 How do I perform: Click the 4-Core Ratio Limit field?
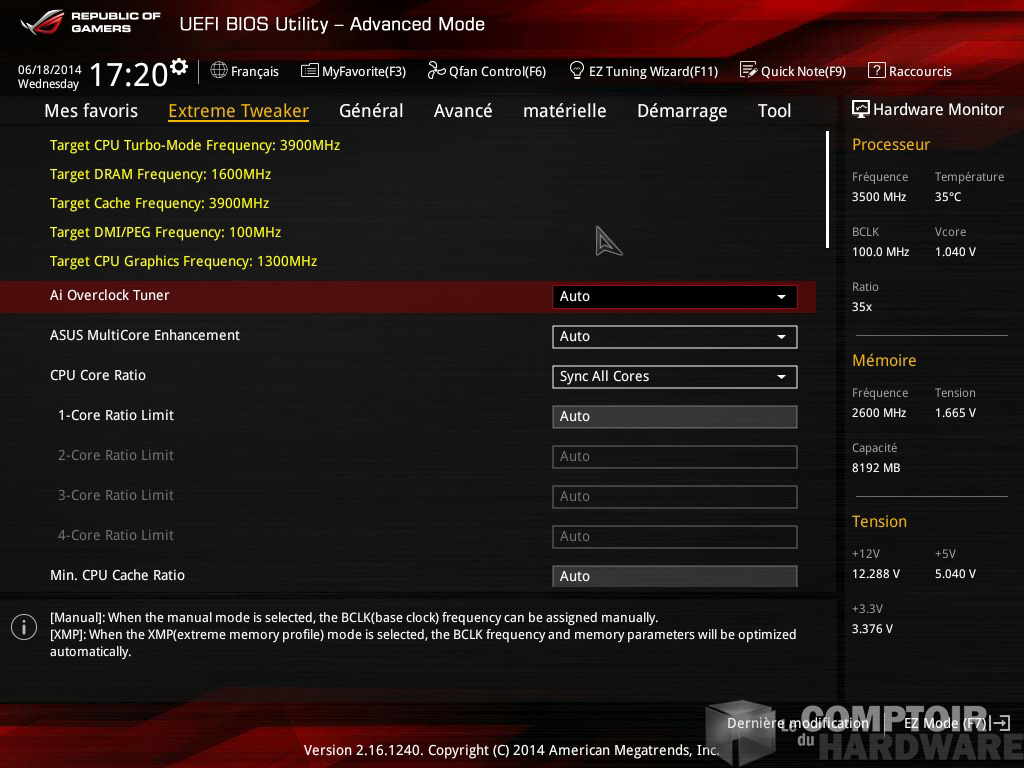tap(675, 536)
